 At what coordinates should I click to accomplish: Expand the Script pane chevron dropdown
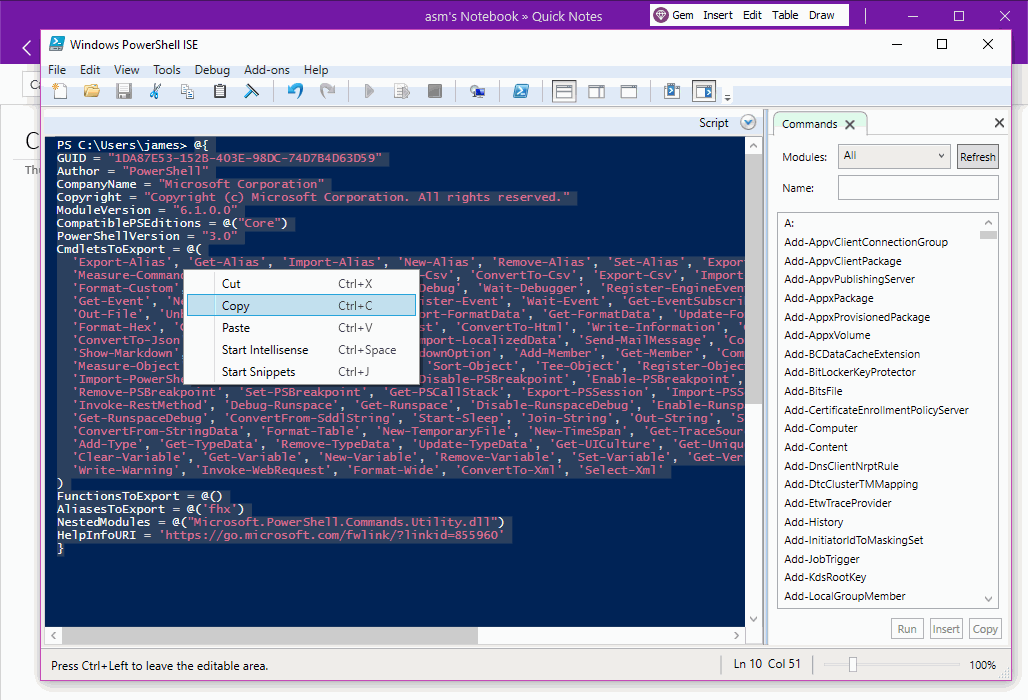pos(747,122)
